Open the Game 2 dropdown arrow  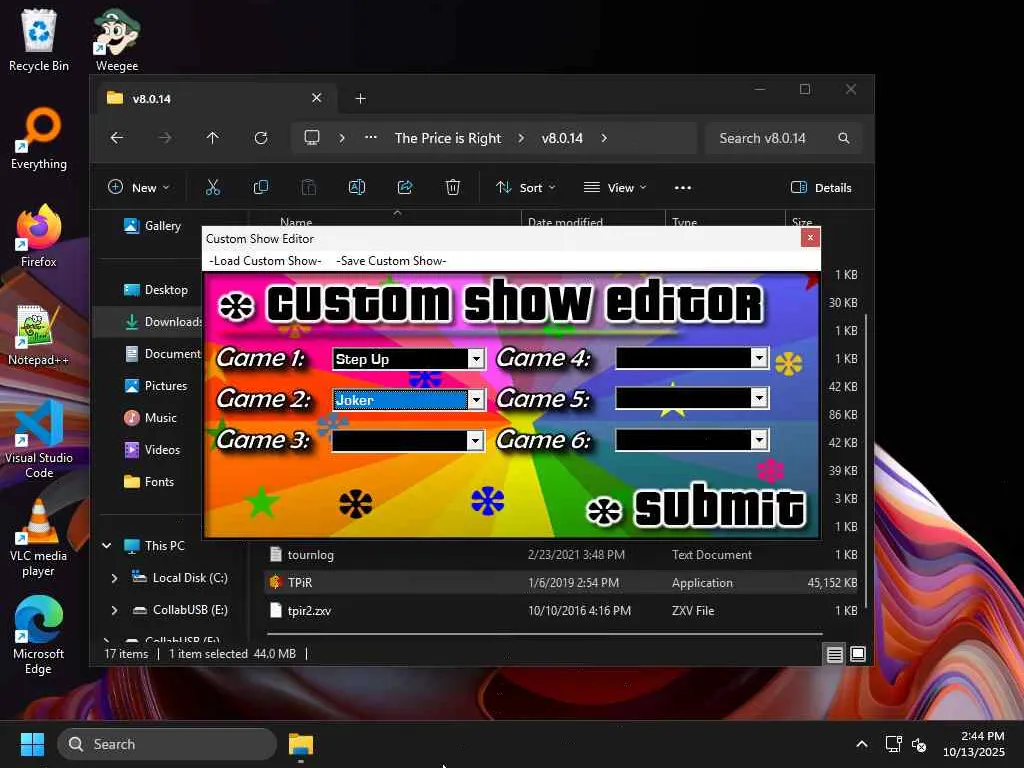pyautogui.click(x=476, y=400)
